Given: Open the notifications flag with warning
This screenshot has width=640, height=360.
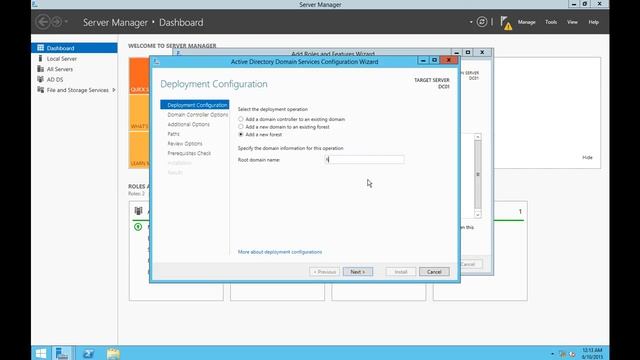Looking at the screenshot, I should (x=506, y=23).
